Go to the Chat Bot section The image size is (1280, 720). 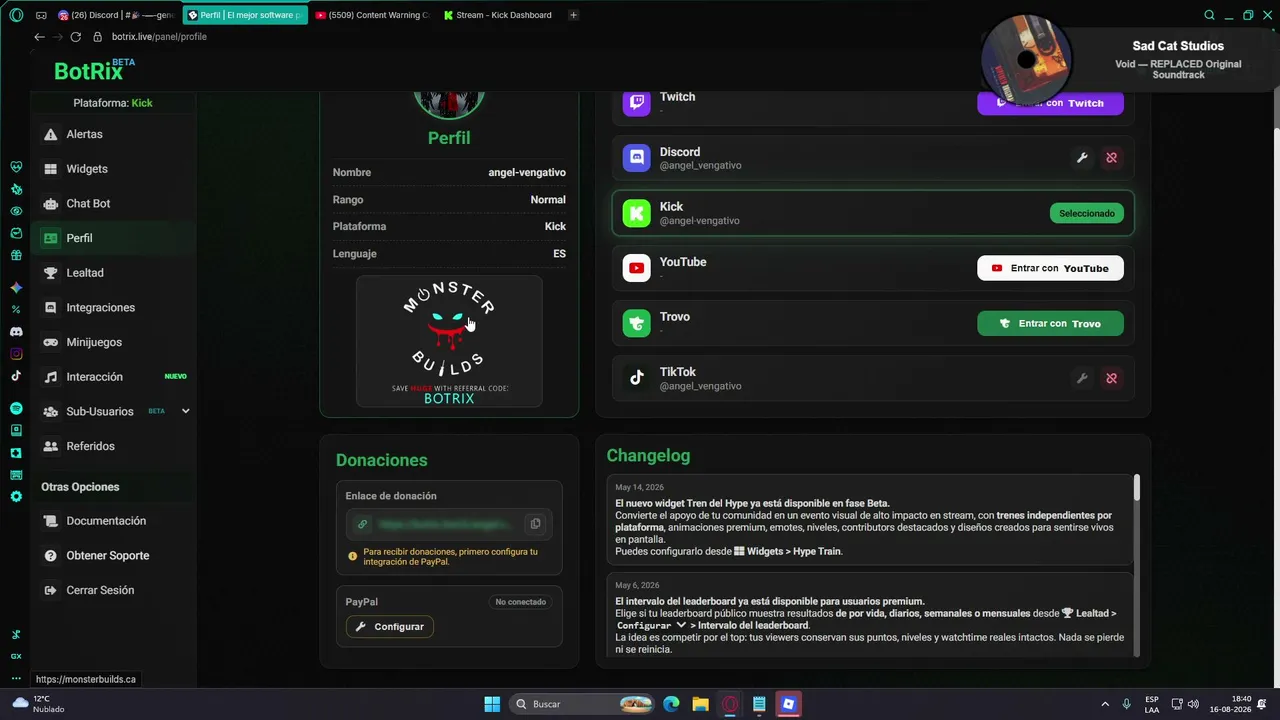pyautogui.click(x=88, y=203)
